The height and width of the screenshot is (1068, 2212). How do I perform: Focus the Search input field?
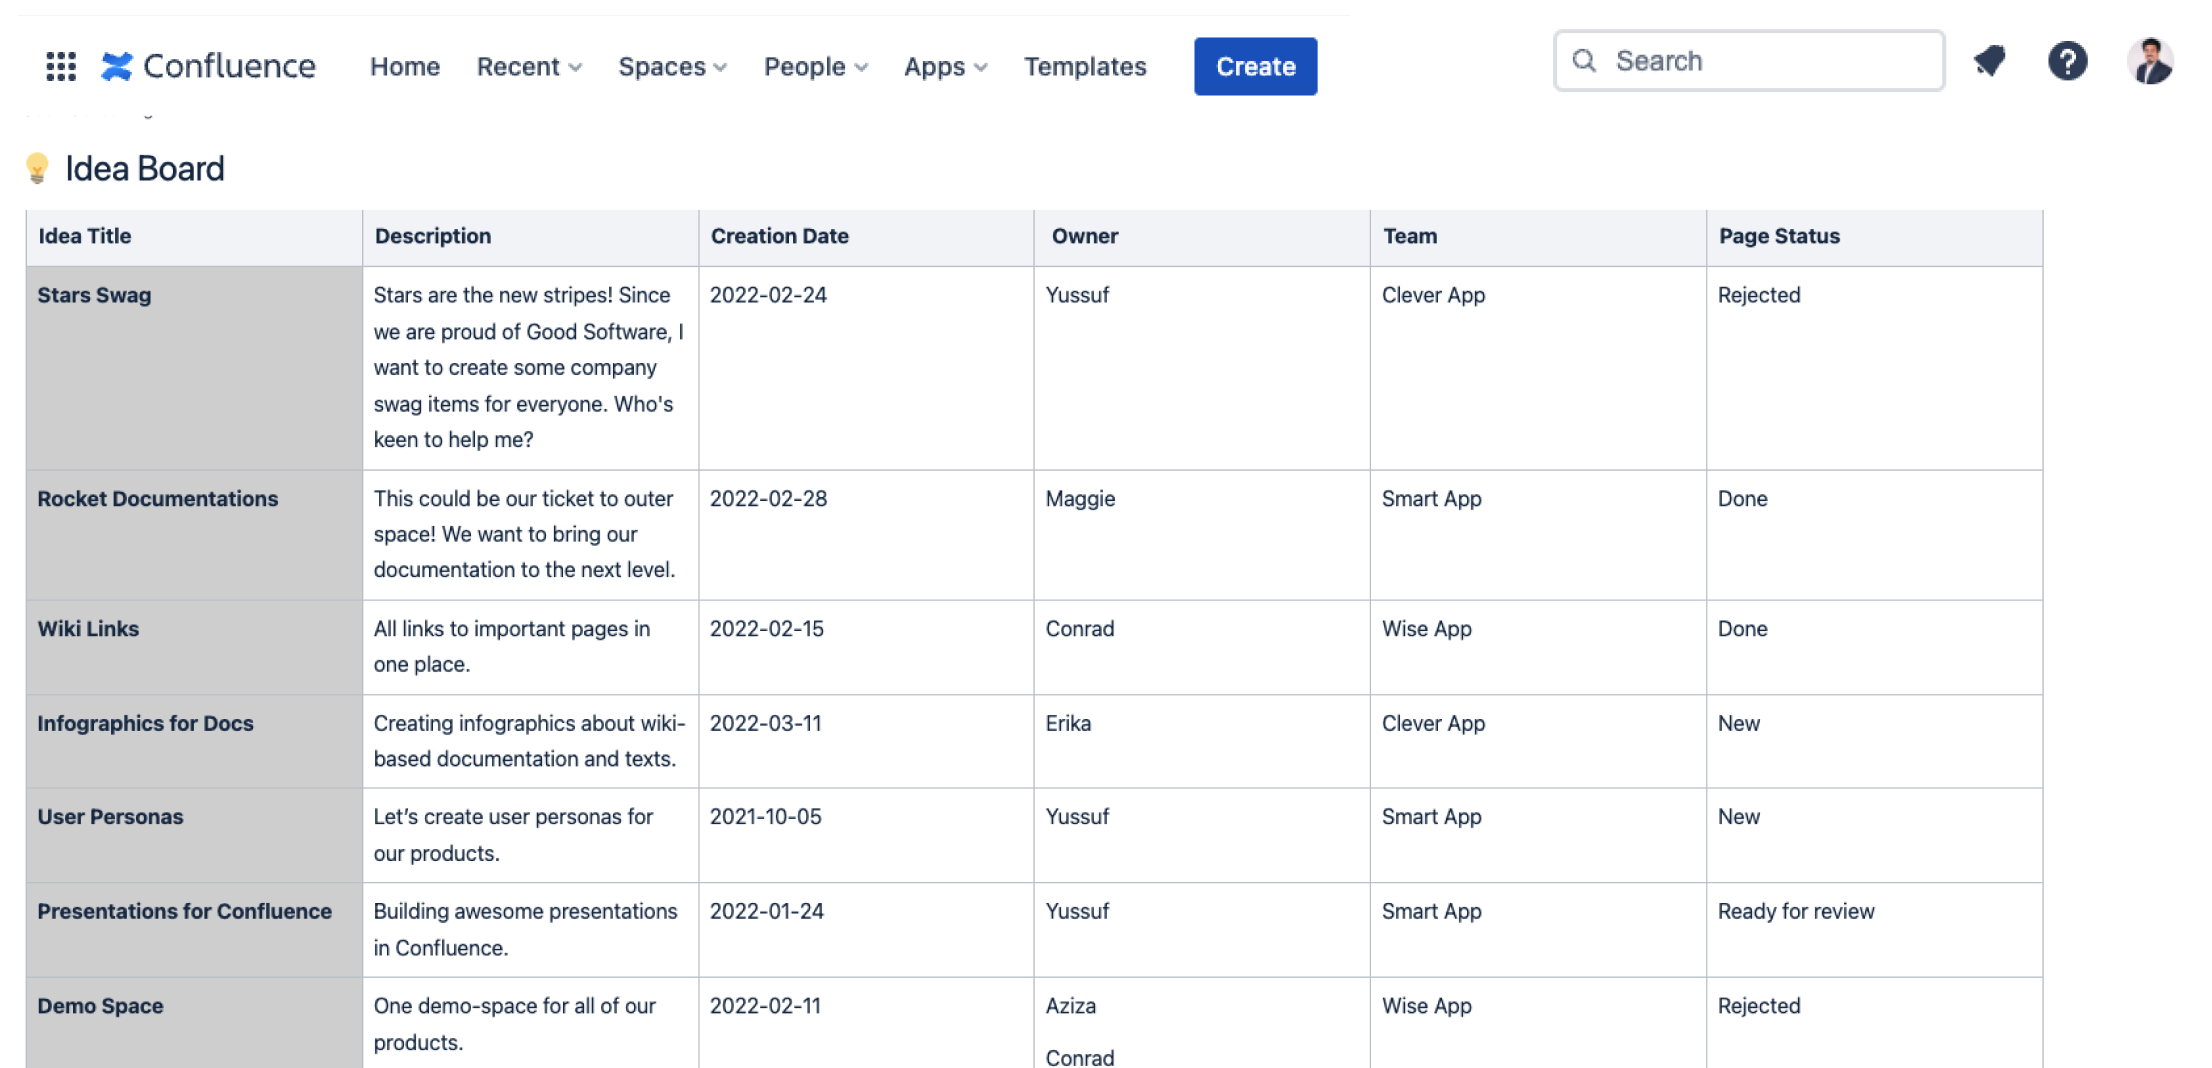[1748, 61]
